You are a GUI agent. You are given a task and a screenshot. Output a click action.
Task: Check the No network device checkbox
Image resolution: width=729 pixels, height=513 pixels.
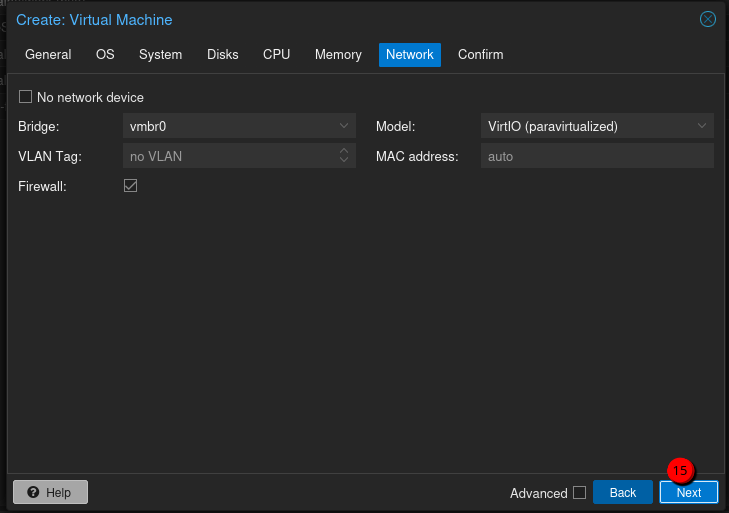pos(26,97)
